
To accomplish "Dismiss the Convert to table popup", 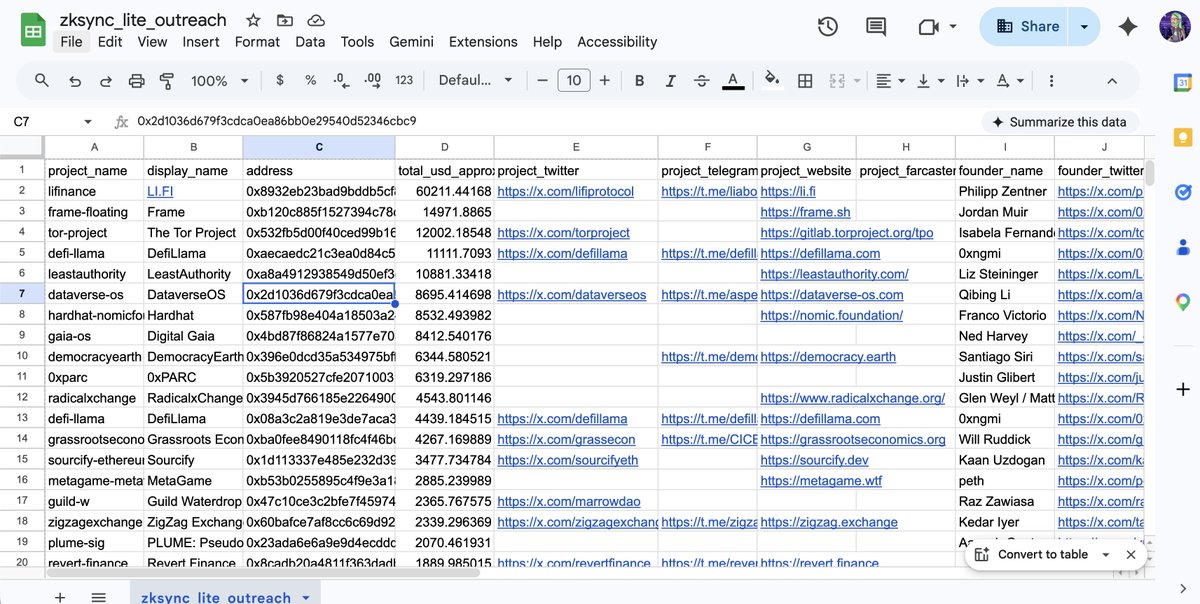I will click(1131, 554).
